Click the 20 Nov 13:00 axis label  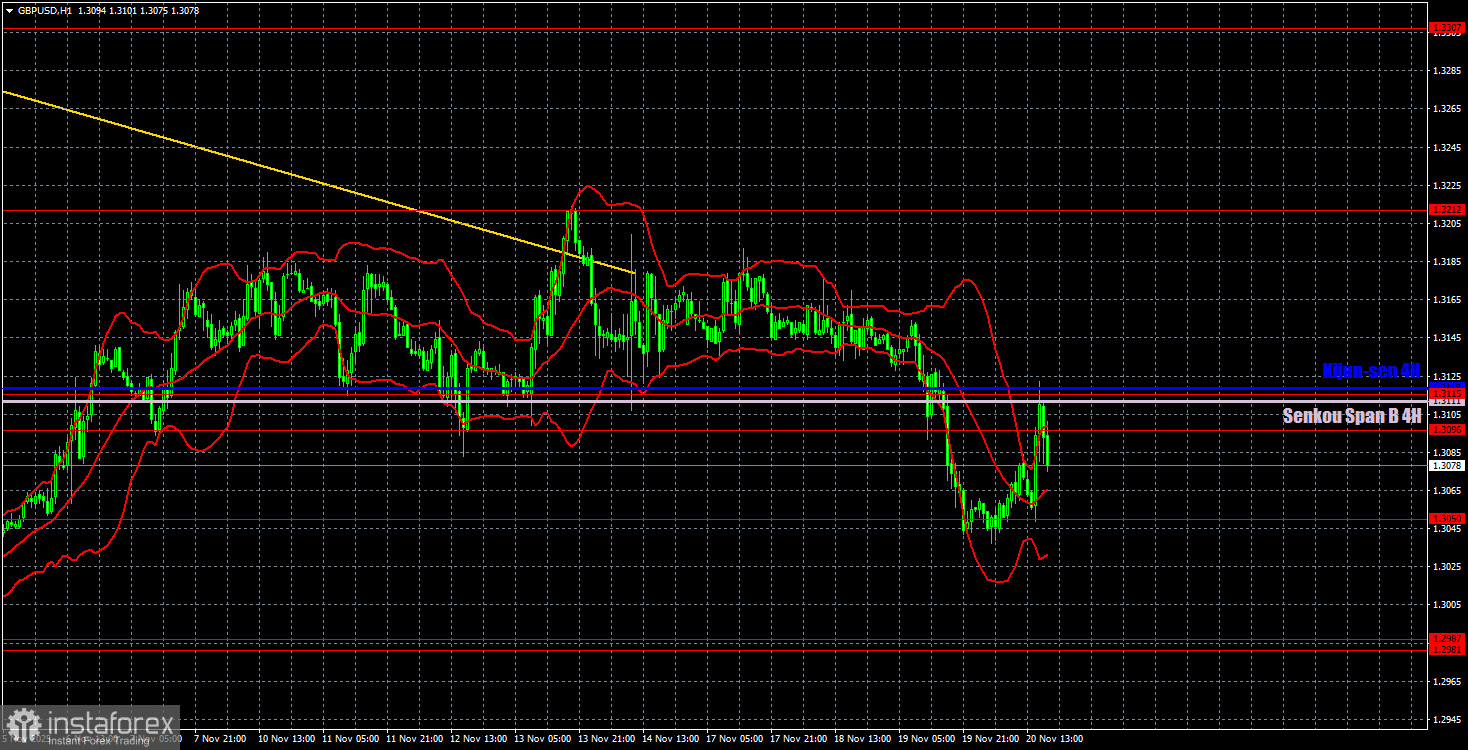tap(1054, 739)
